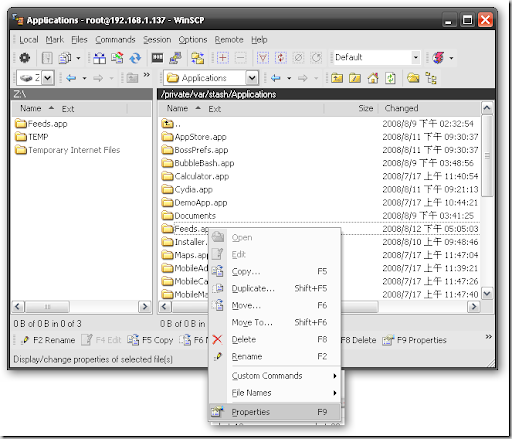Click the Open in PuTTY computer icon
Screen dimensions: 512x439
click(x=175, y=58)
